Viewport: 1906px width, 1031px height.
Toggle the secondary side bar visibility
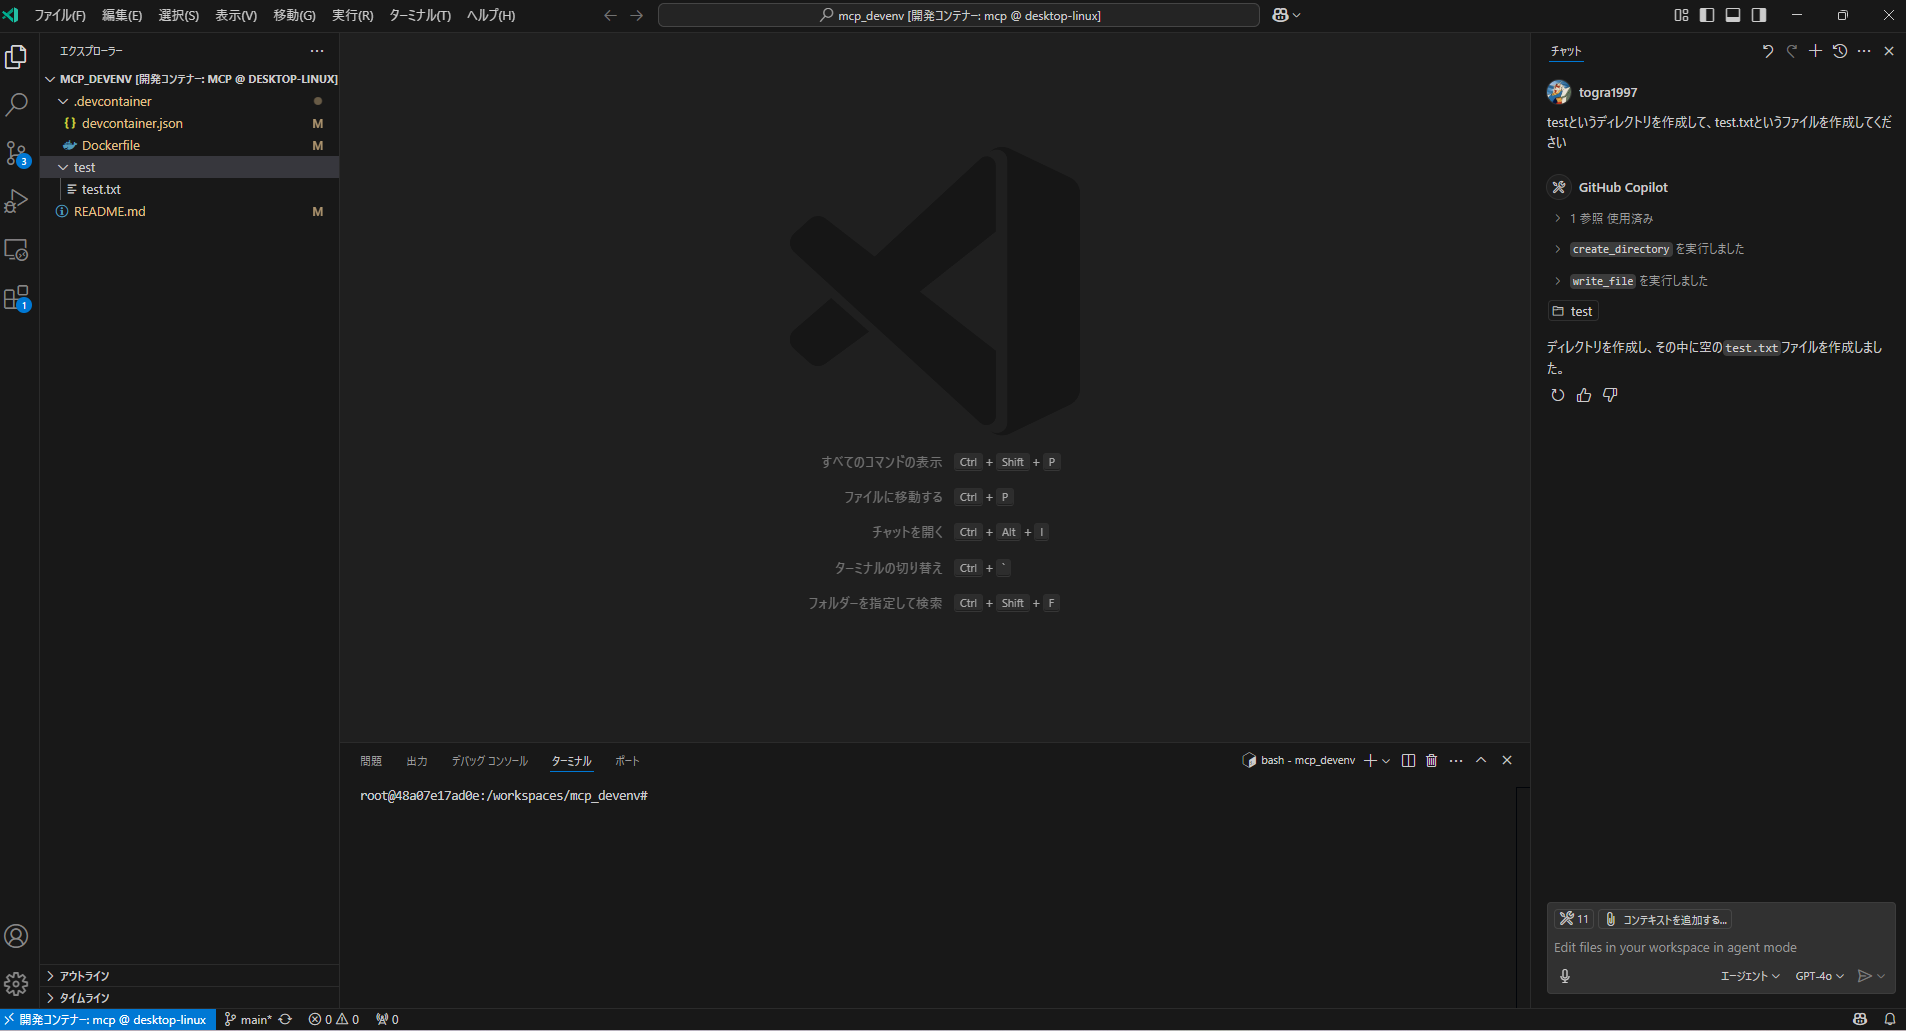pyautogui.click(x=1759, y=15)
